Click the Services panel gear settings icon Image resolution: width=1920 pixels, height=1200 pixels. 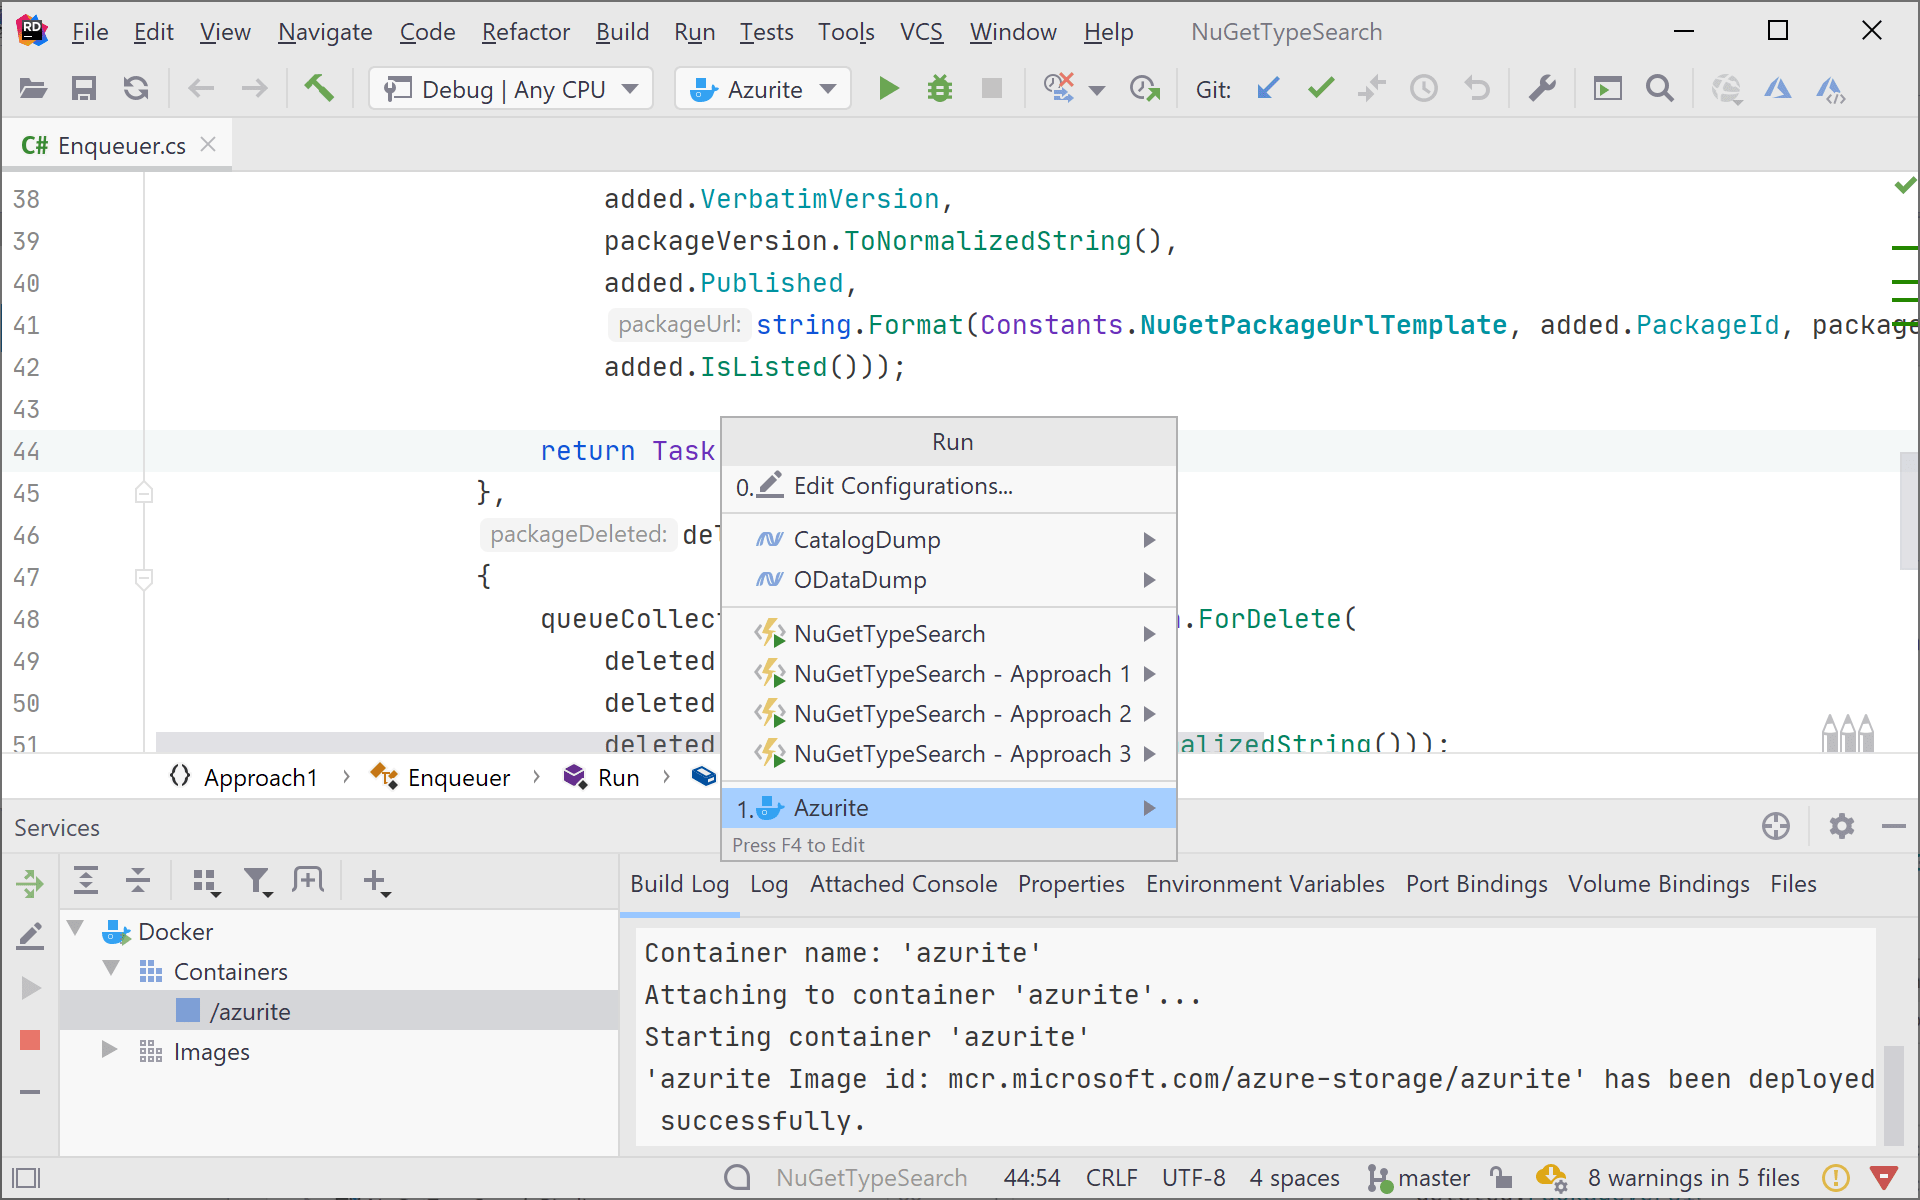[x=1841, y=826]
